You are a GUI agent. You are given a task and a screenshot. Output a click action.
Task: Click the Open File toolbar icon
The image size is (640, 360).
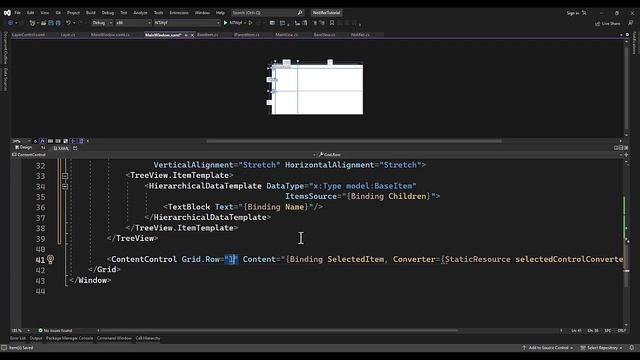[x=43, y=23]
